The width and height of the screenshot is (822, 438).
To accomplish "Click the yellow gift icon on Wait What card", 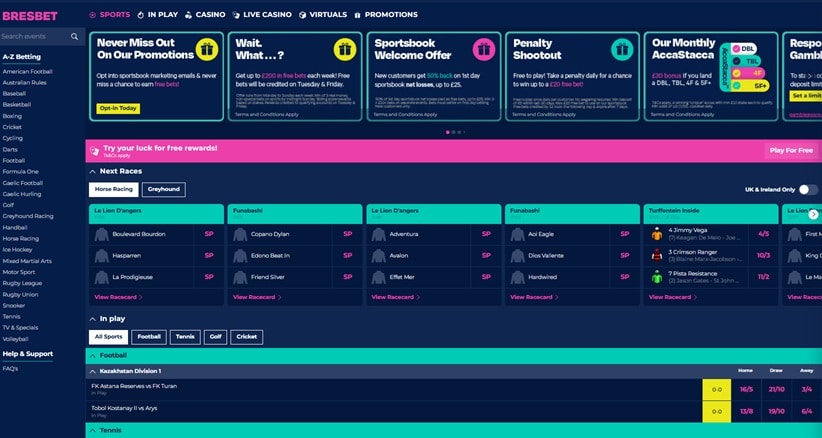I will (345, 50).
